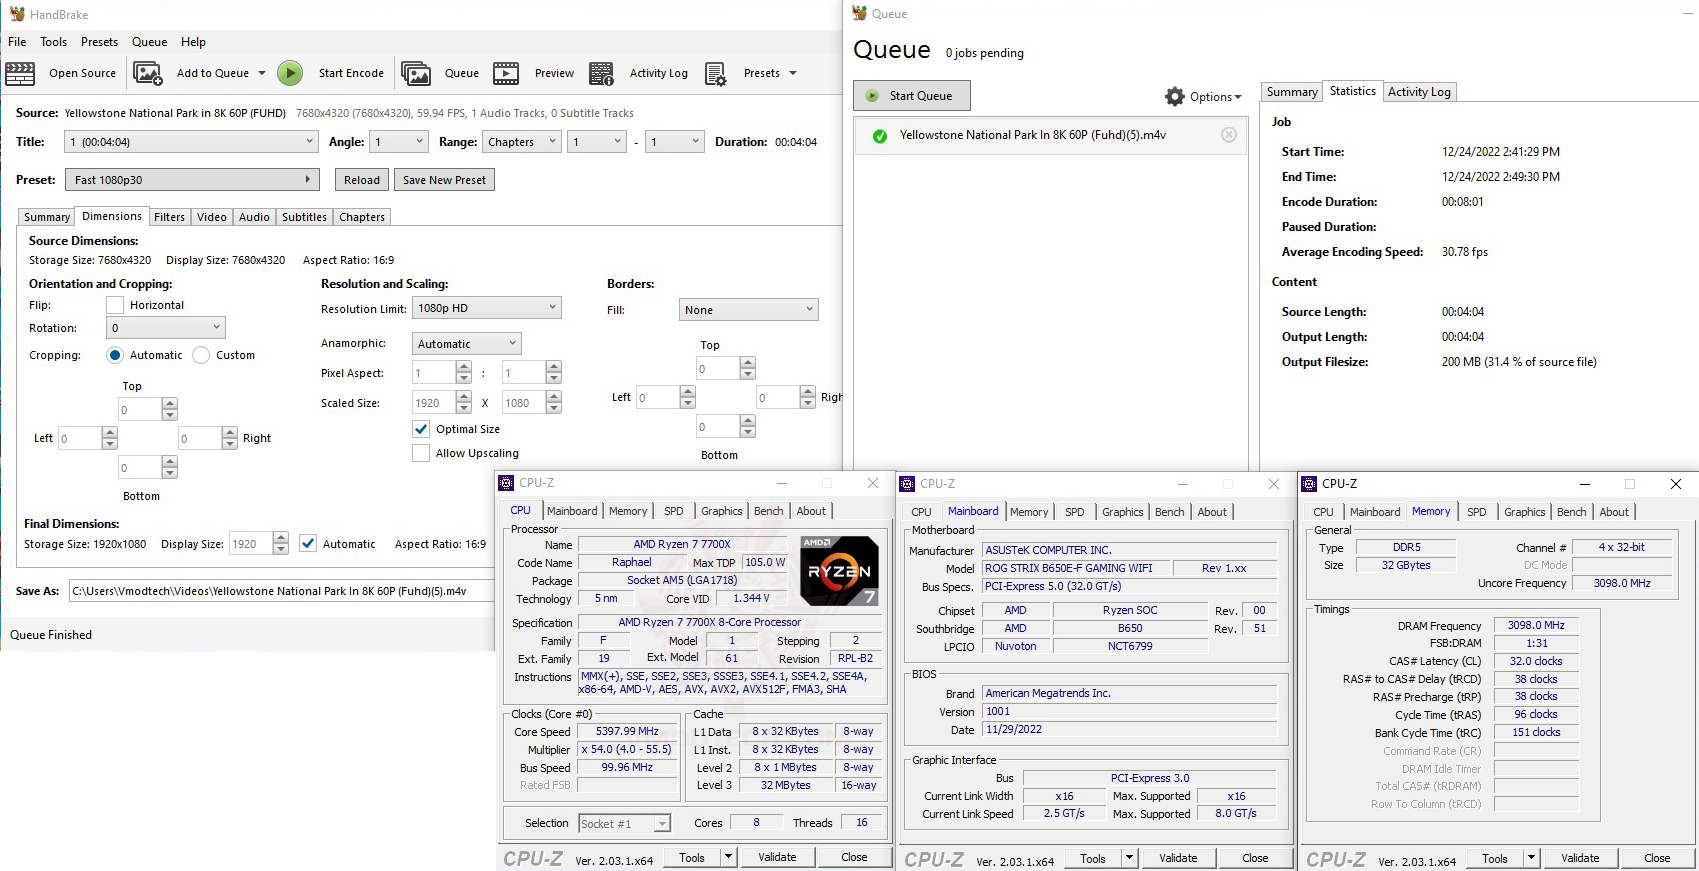
Task: Open the Fast 1080p30 preset selector
Action: point(192,180)
